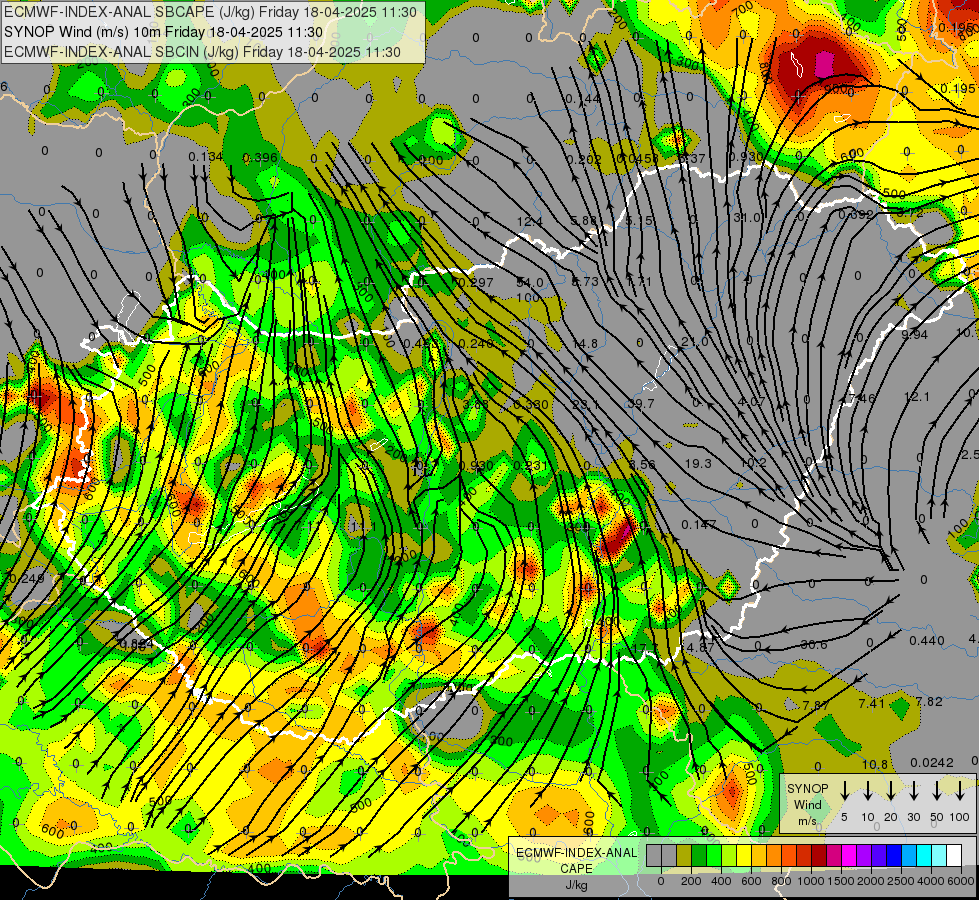Click the station value '4.87'

point(700,648)
